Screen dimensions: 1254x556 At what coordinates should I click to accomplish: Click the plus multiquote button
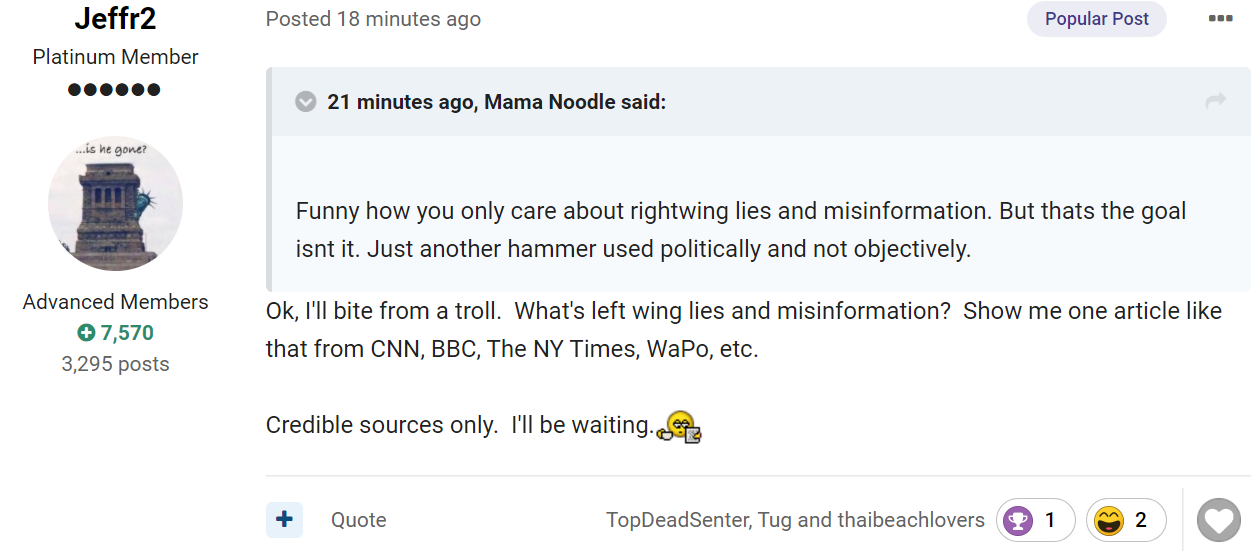pyautogui.click(x=284, y=520)
